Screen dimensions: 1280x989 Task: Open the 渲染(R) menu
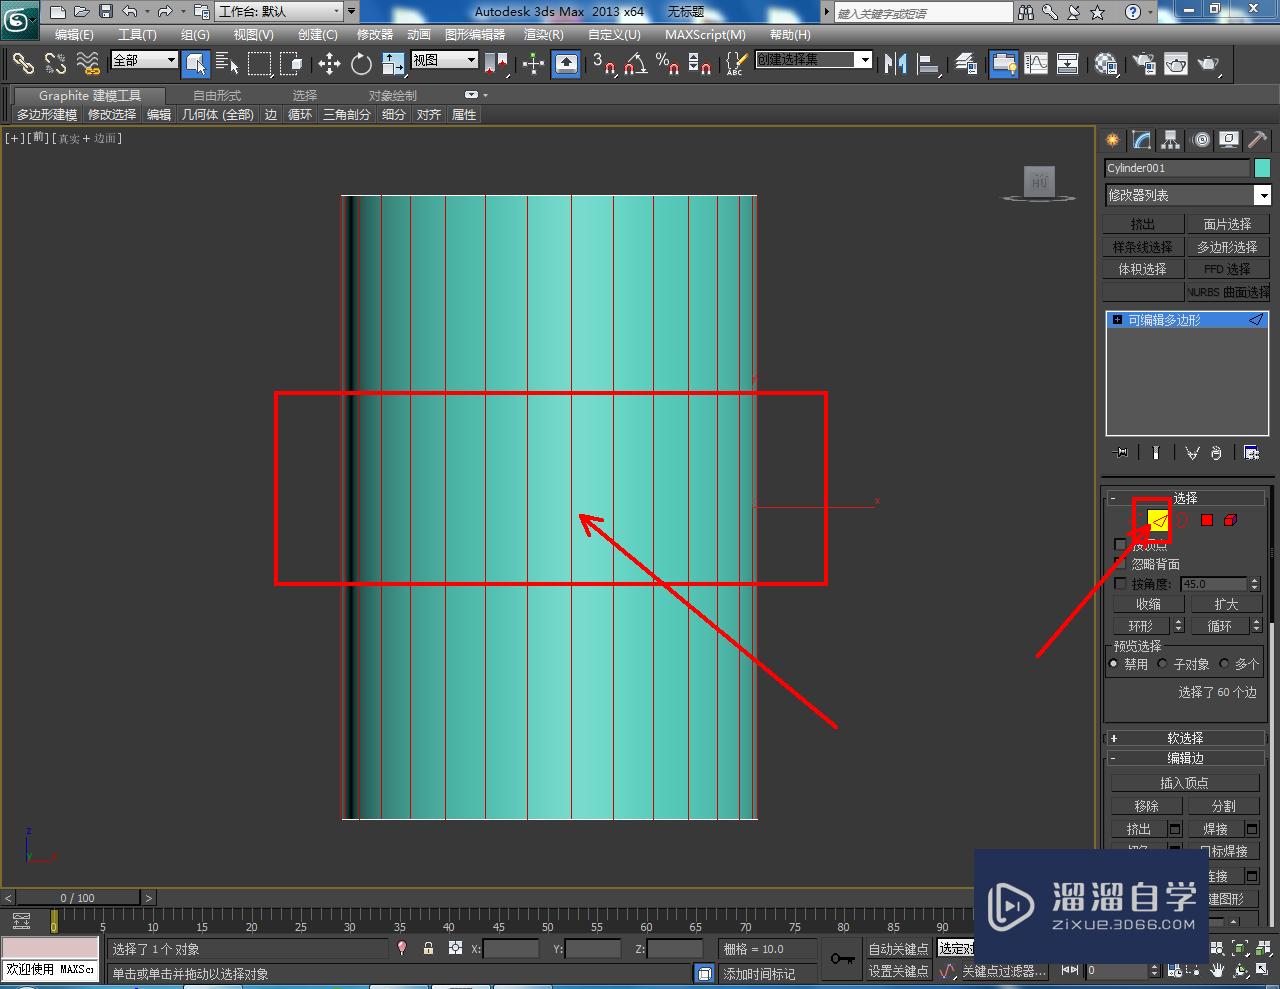(x=544, y=34)
